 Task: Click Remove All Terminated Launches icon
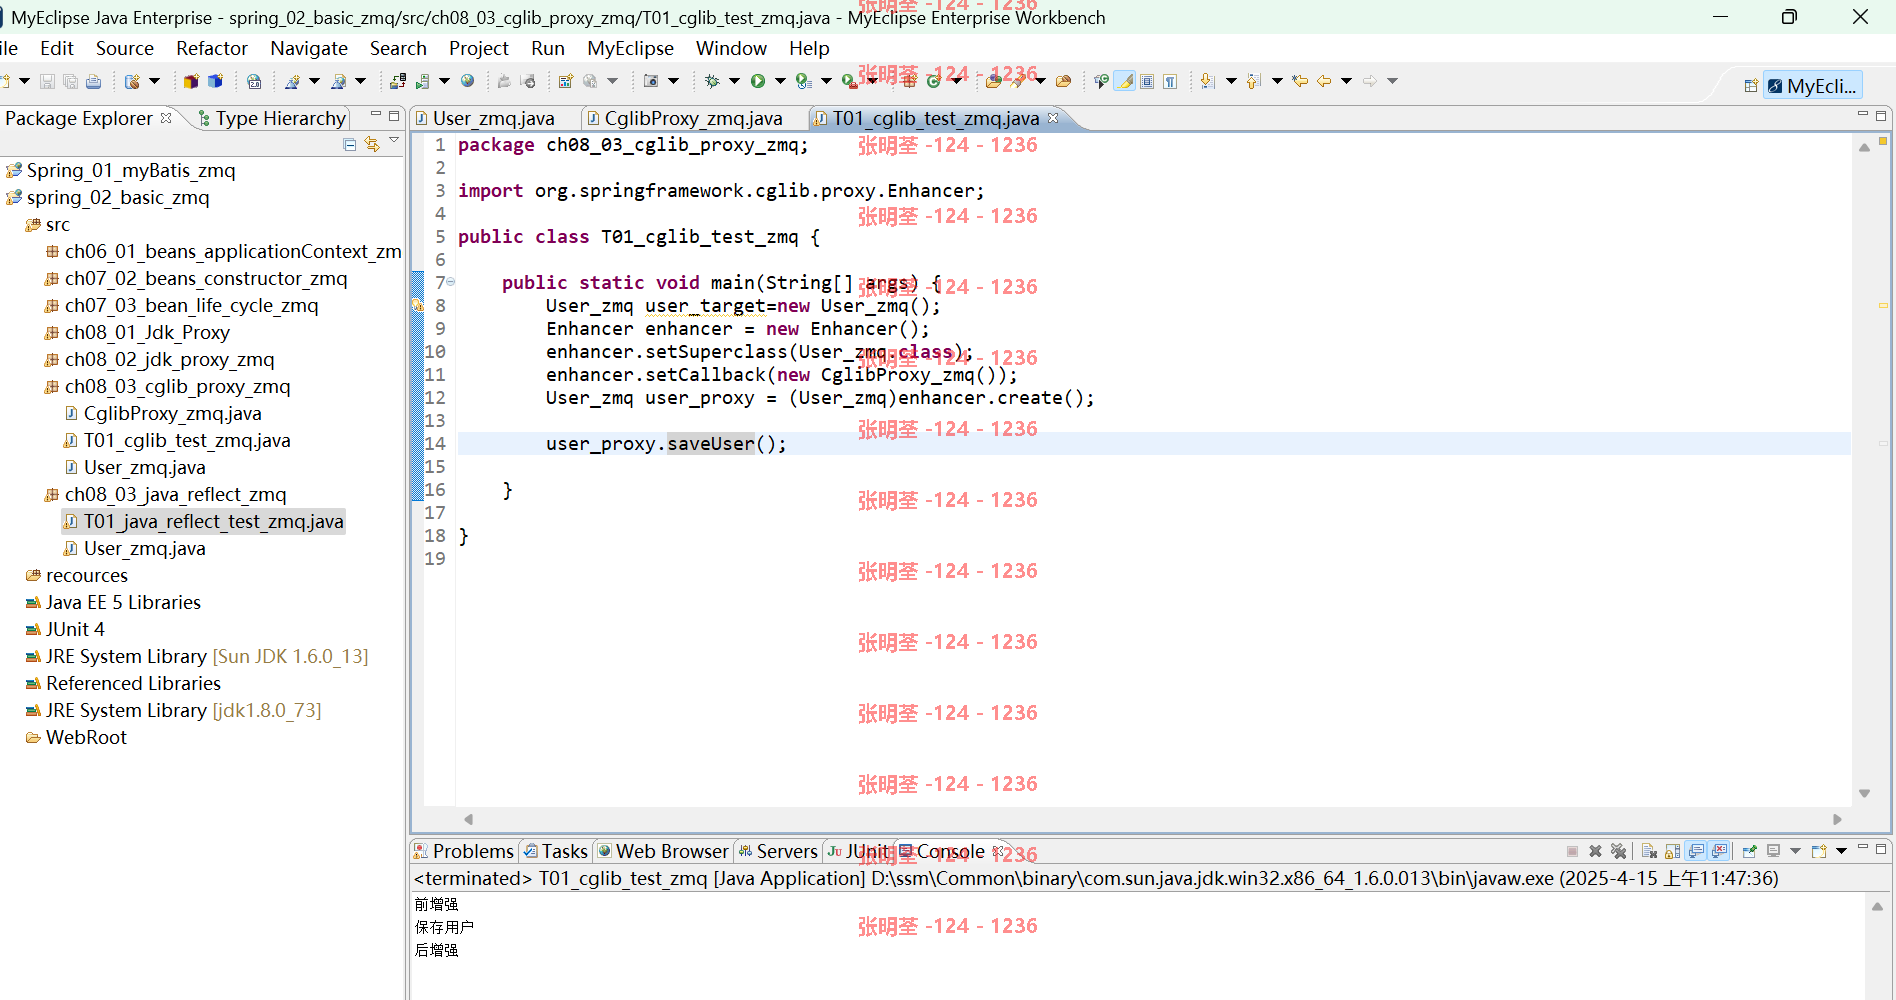tap(1618, 851)
